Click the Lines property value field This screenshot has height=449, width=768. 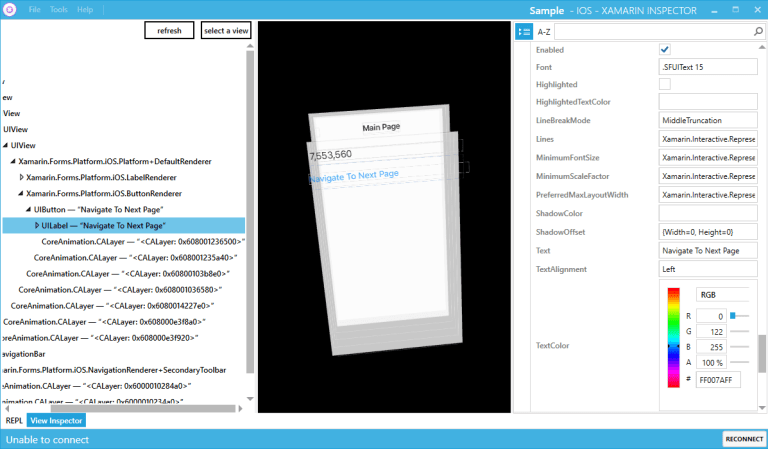point(708,139)
